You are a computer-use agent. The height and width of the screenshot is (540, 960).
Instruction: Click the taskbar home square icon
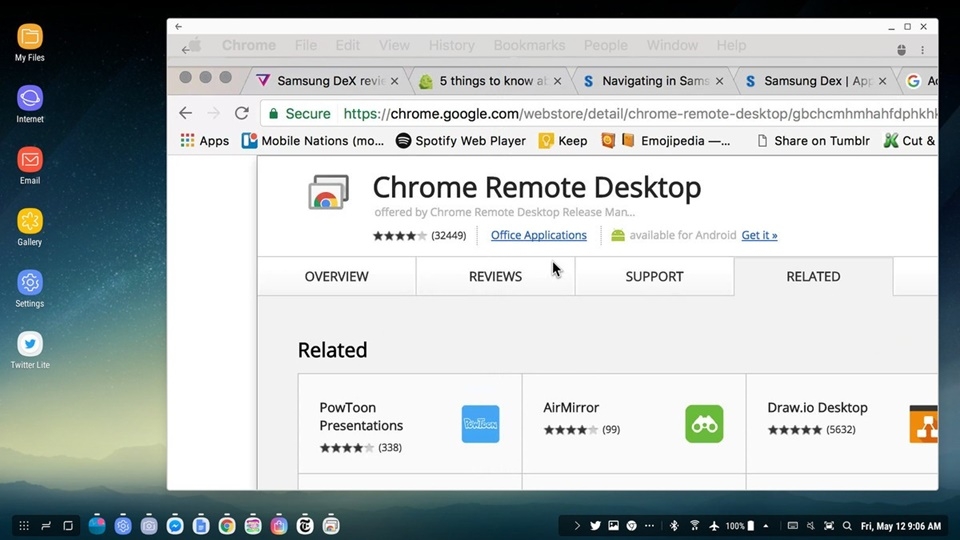[68, 526]
